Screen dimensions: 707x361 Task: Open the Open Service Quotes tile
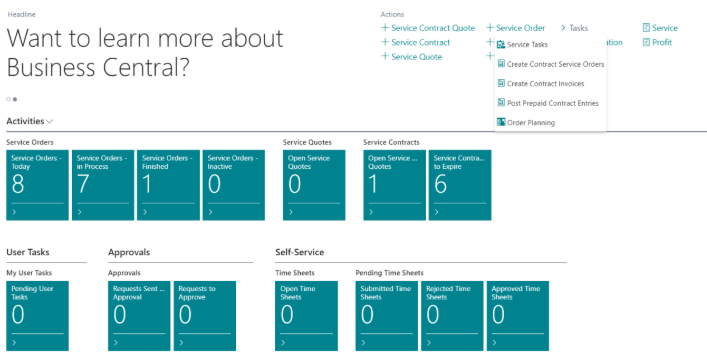coord(314,185)
